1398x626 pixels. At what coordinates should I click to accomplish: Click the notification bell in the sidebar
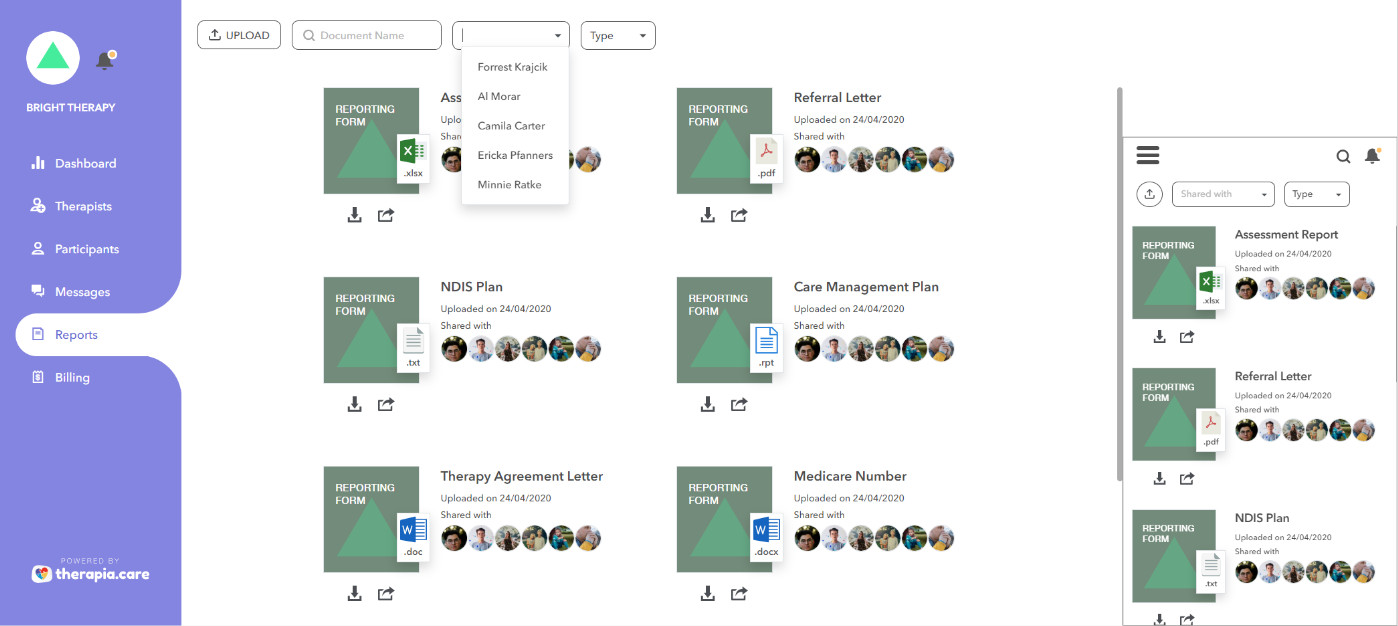tap(104, 61)
